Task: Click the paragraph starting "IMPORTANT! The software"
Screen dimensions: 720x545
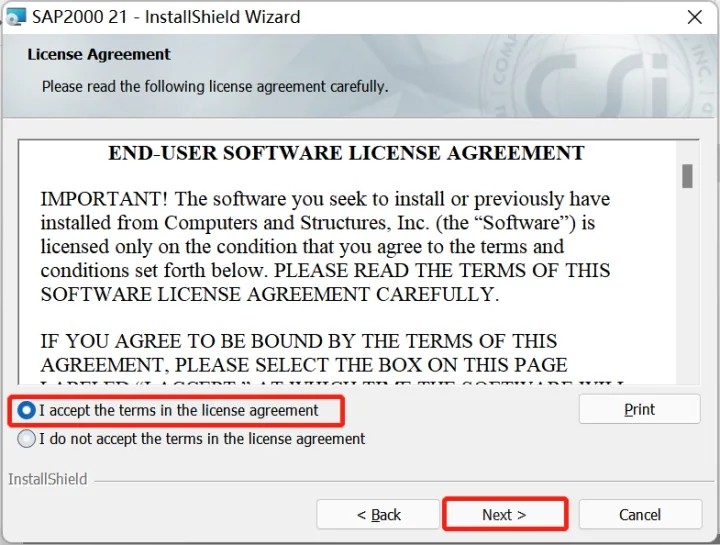Action: 325,246
